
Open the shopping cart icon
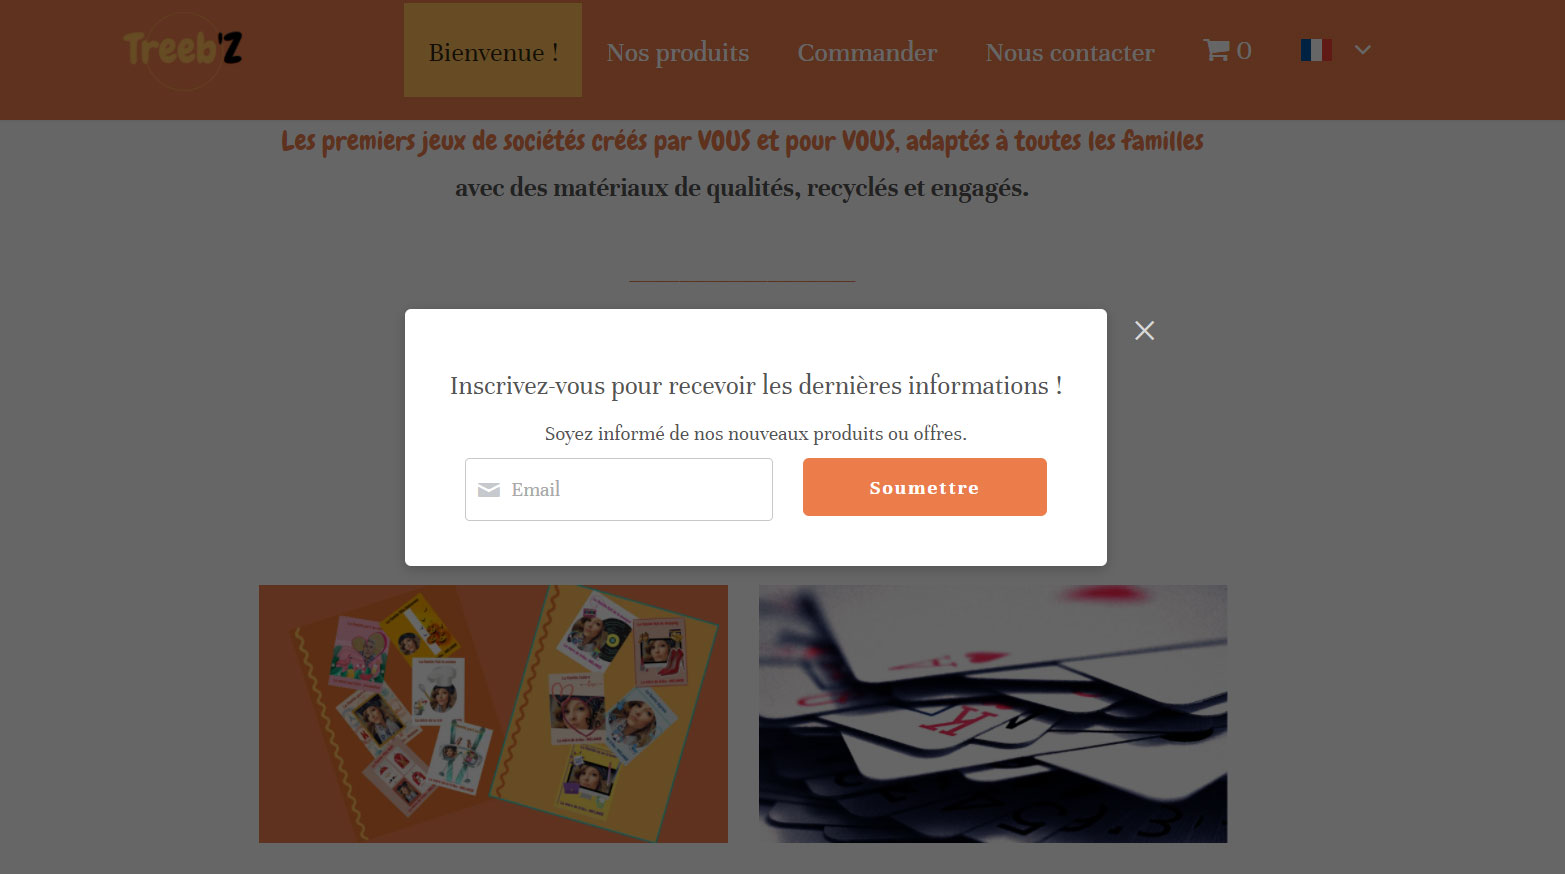tap(1216, 50)
